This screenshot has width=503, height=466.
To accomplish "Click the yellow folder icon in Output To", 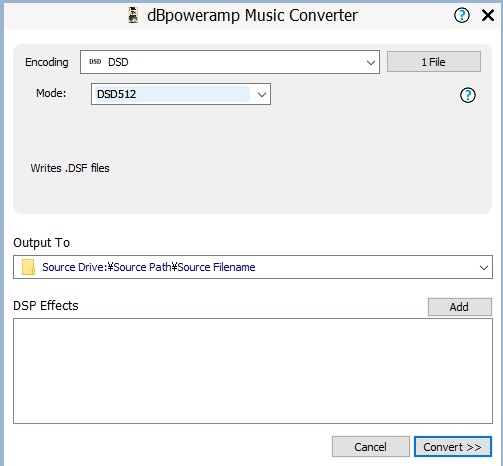I will point(28,267).
